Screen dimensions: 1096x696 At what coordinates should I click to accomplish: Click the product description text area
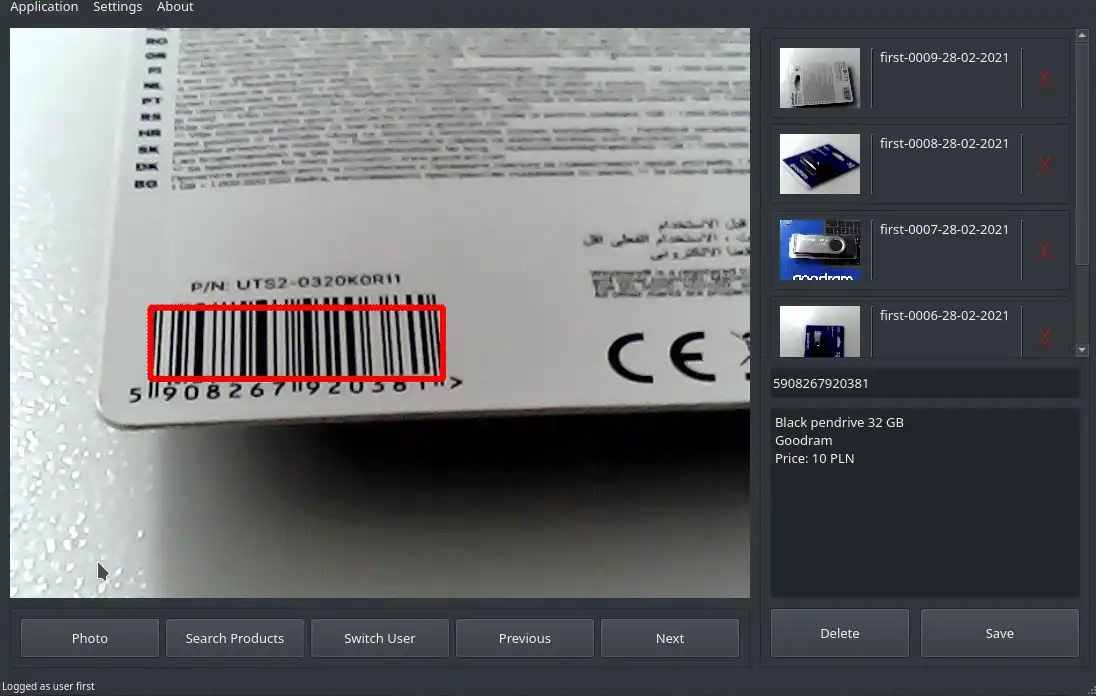(x=925, y=503)
